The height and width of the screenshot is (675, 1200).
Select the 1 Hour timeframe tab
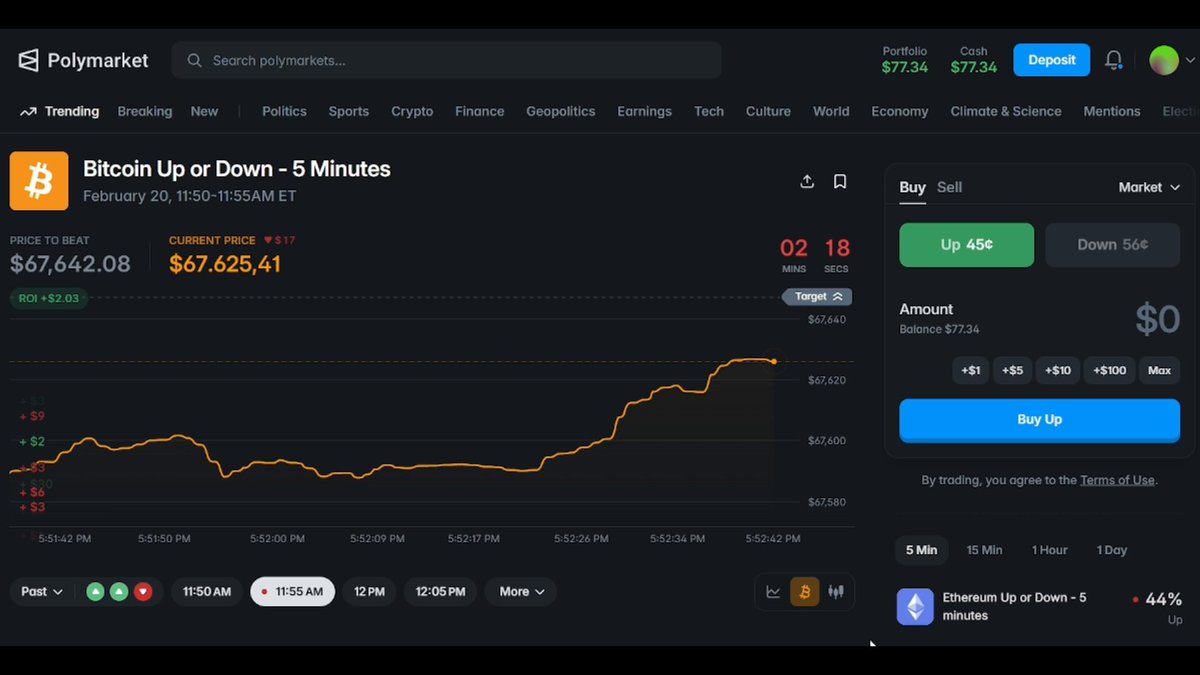[x=1050, y=550]
